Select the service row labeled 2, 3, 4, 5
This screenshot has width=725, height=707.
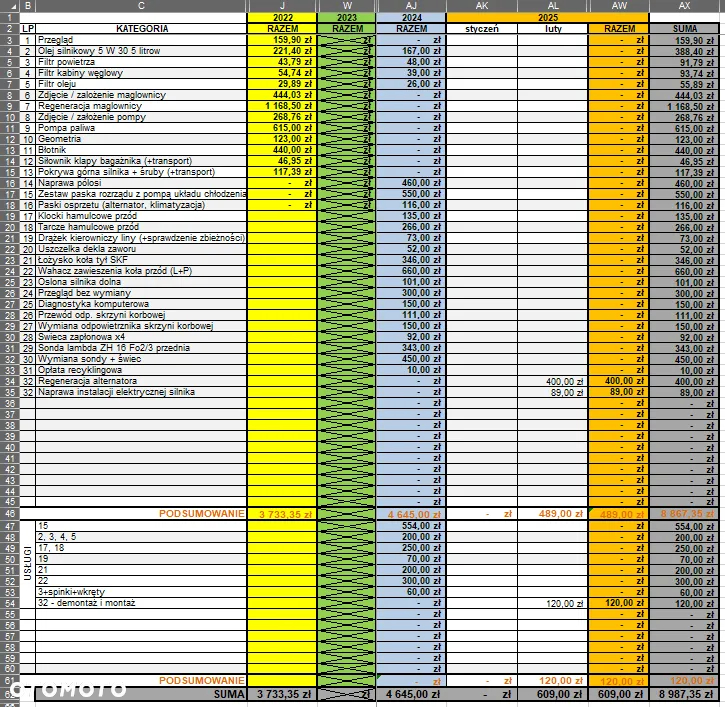click(x=141, y=537)
